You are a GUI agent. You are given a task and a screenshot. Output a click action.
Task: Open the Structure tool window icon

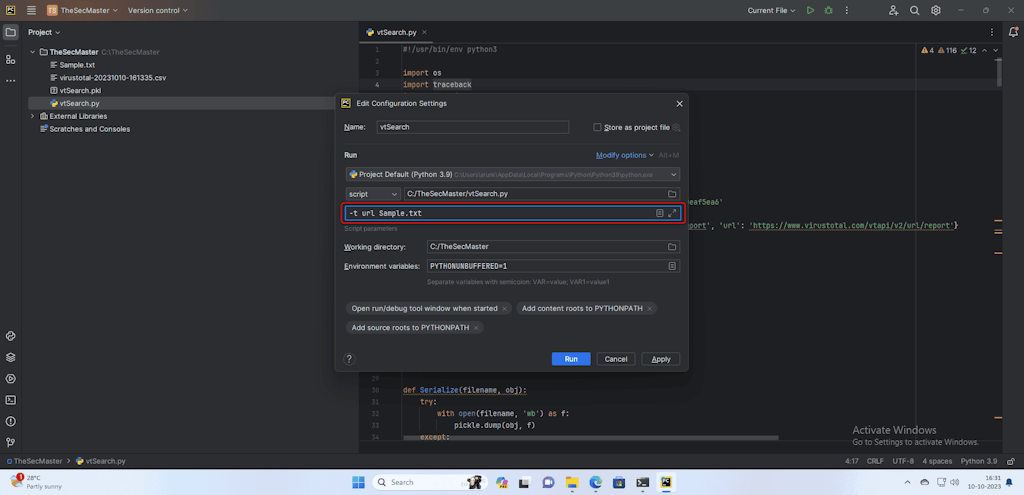pos(10,59)
